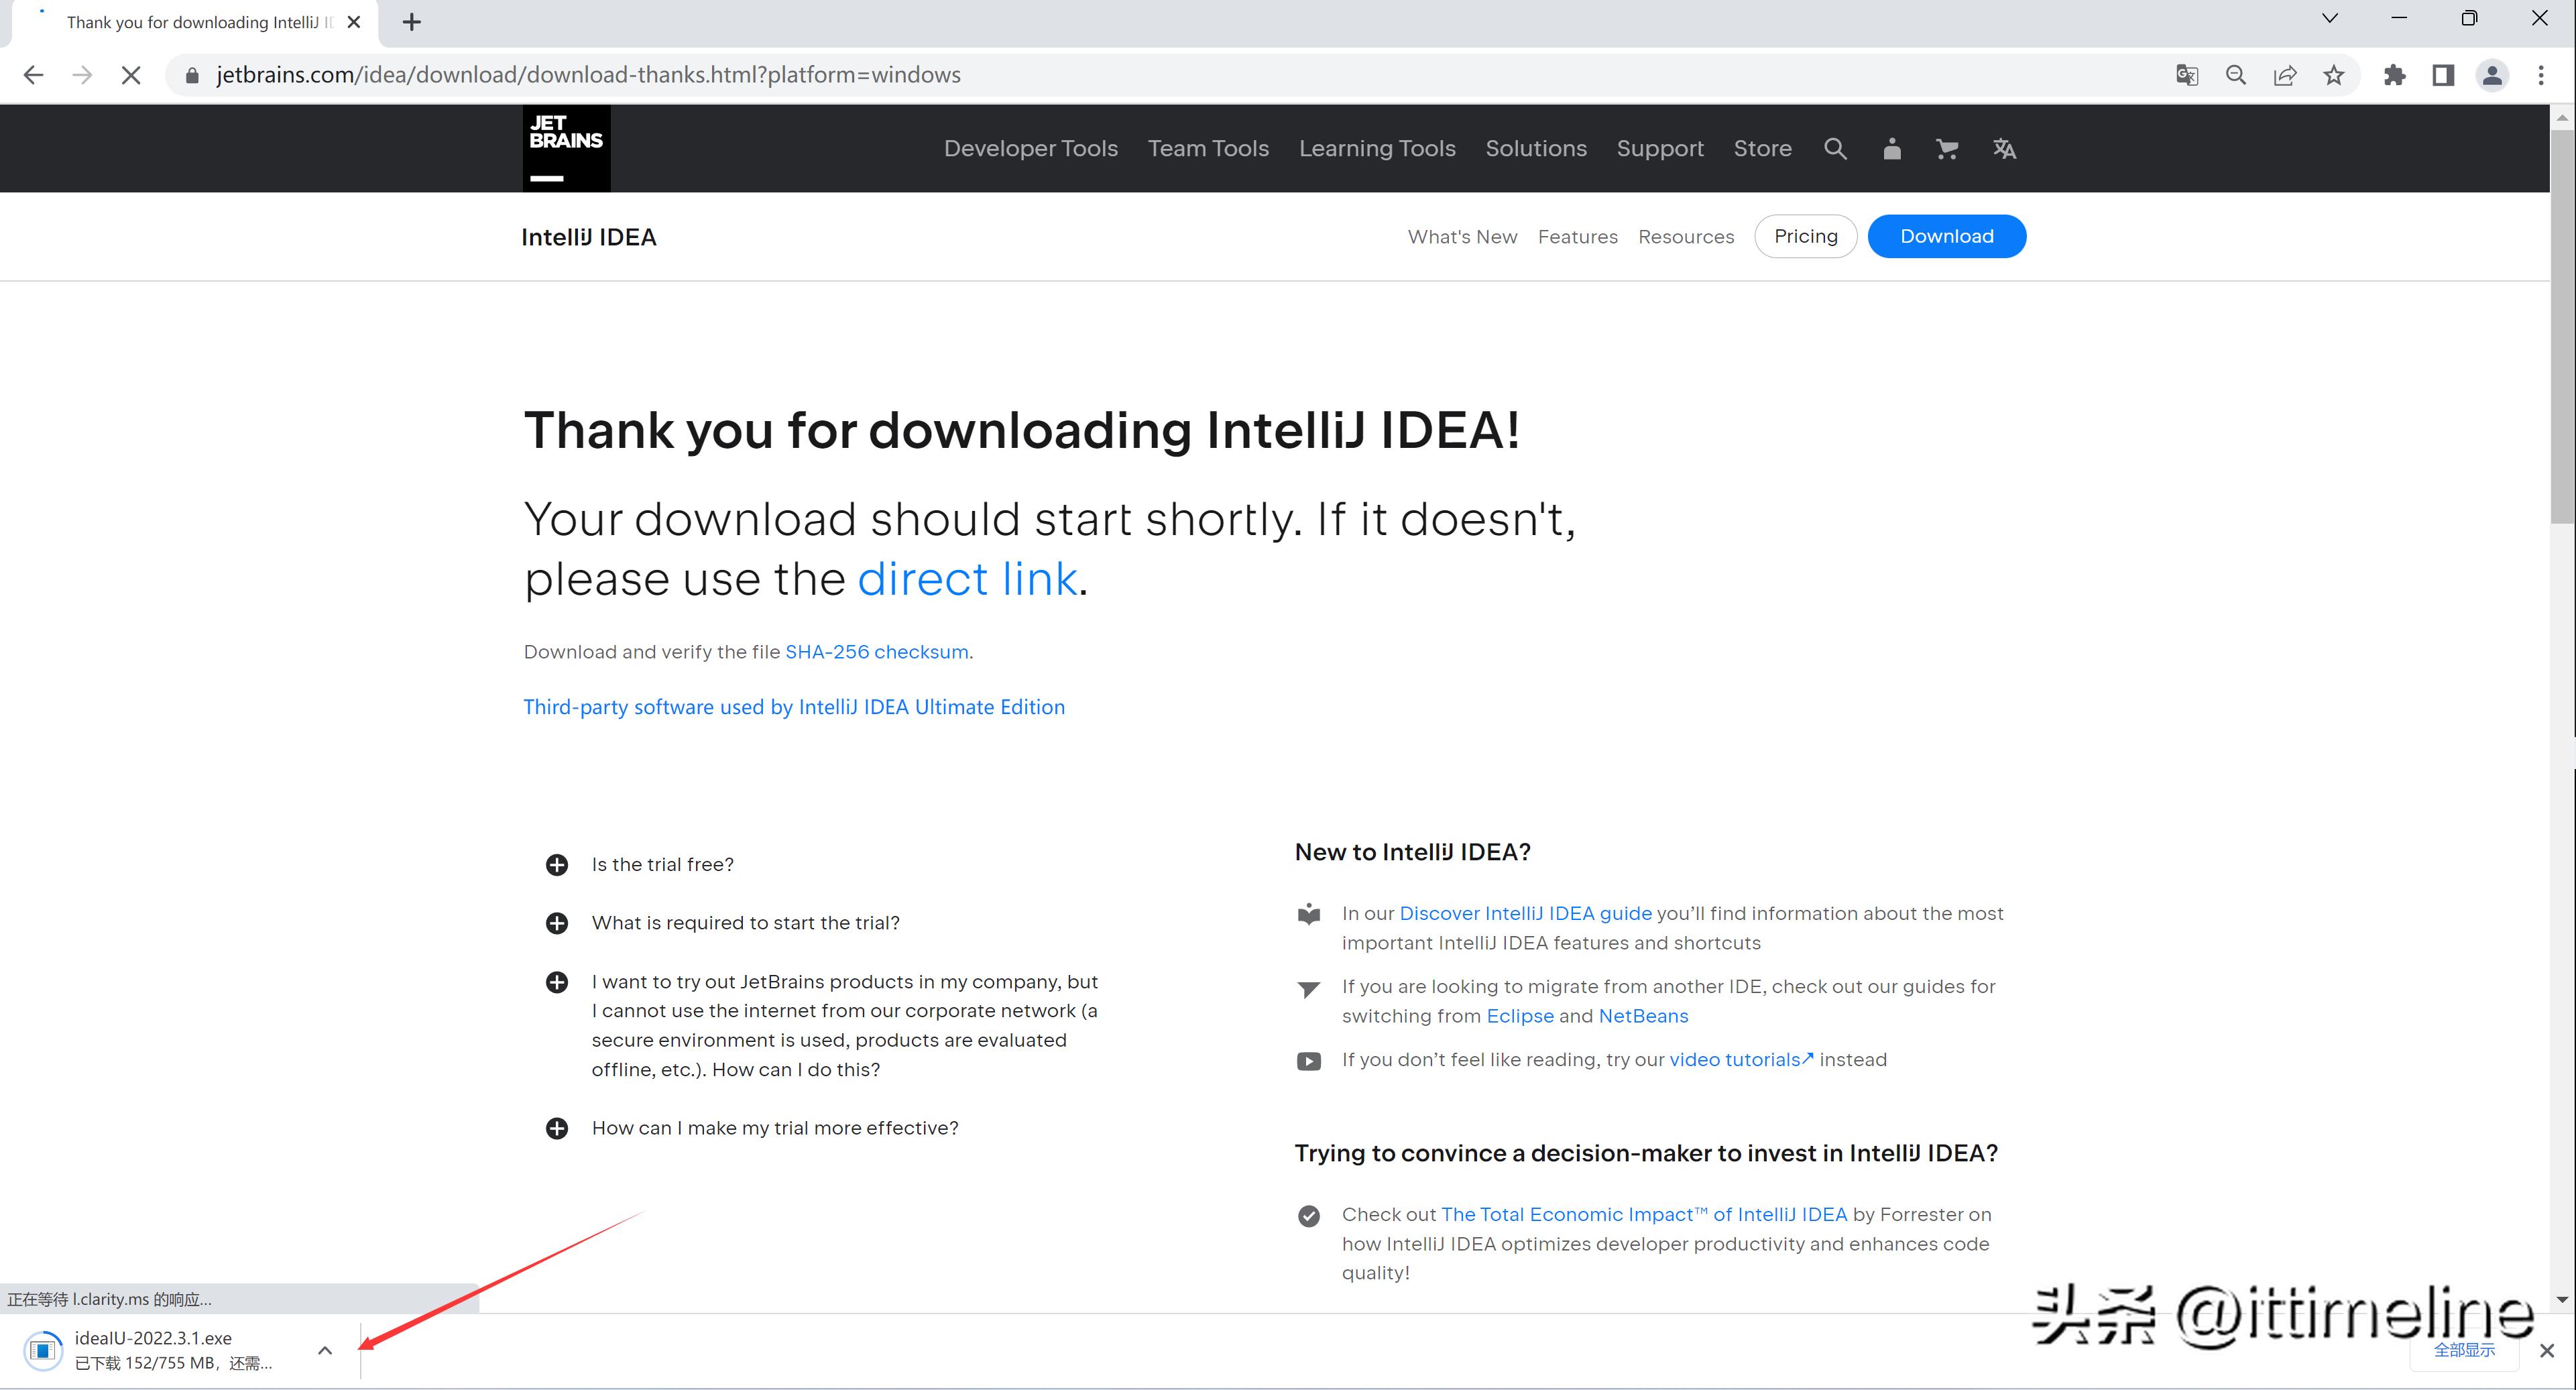Open the site language selector icon
This screenshot has width=2576, height=1390.
point(2004,149)
